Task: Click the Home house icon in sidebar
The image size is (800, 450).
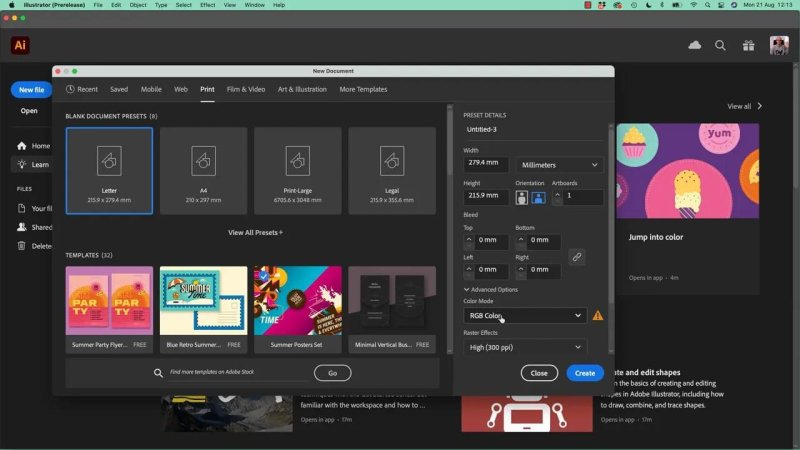Action: (x=21, y=146)
